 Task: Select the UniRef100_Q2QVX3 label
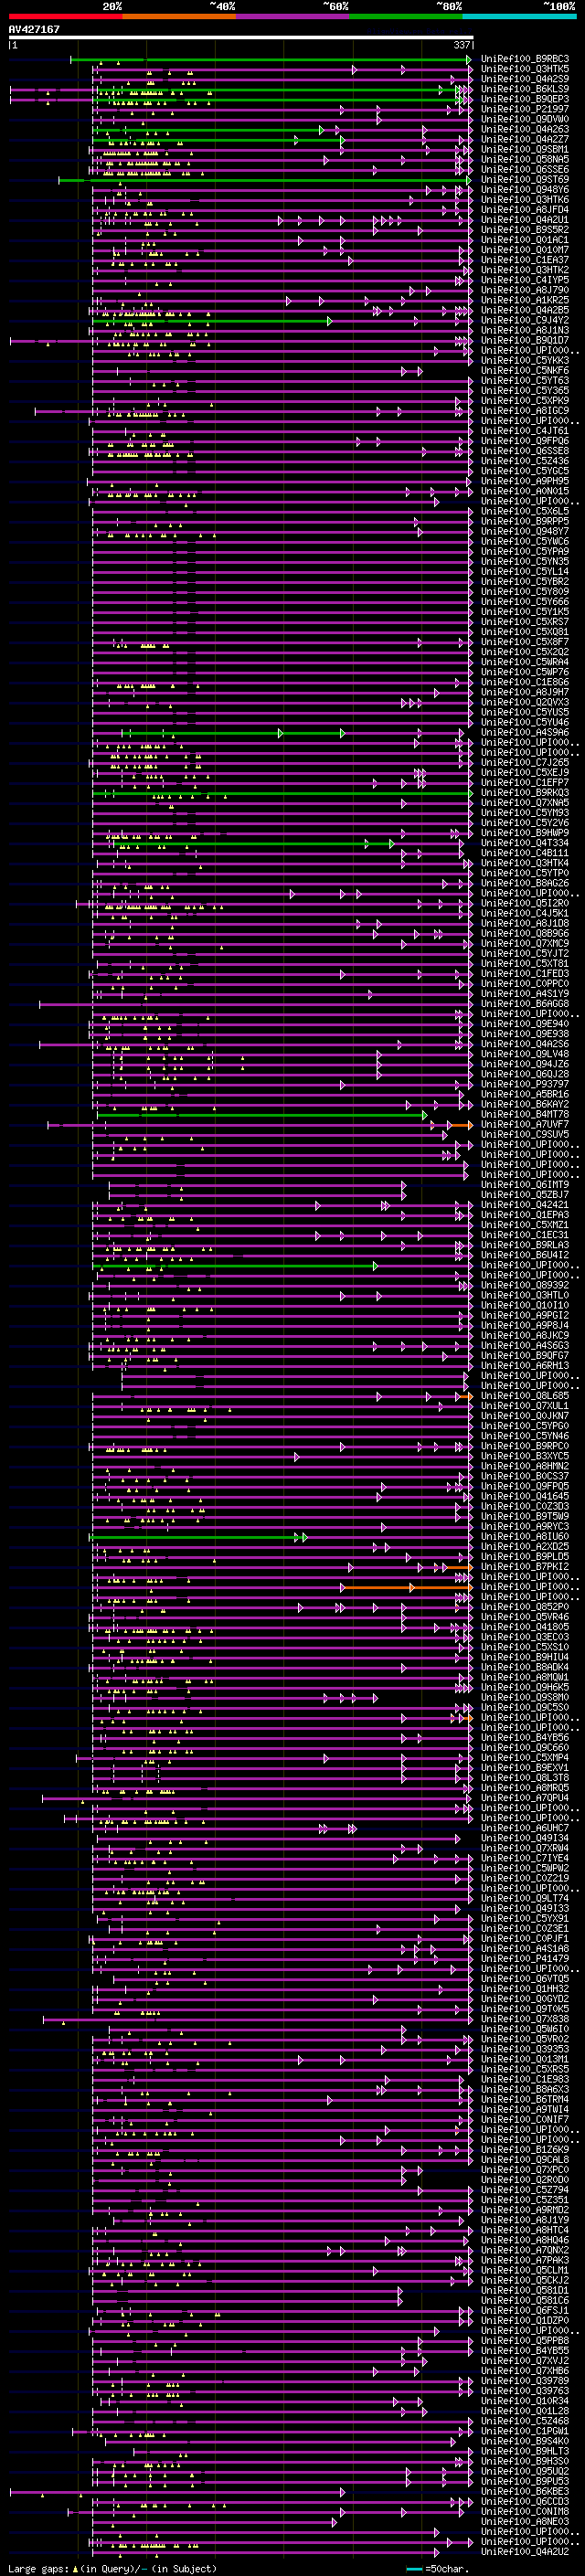pyautogui.click(x=525, y=702)
